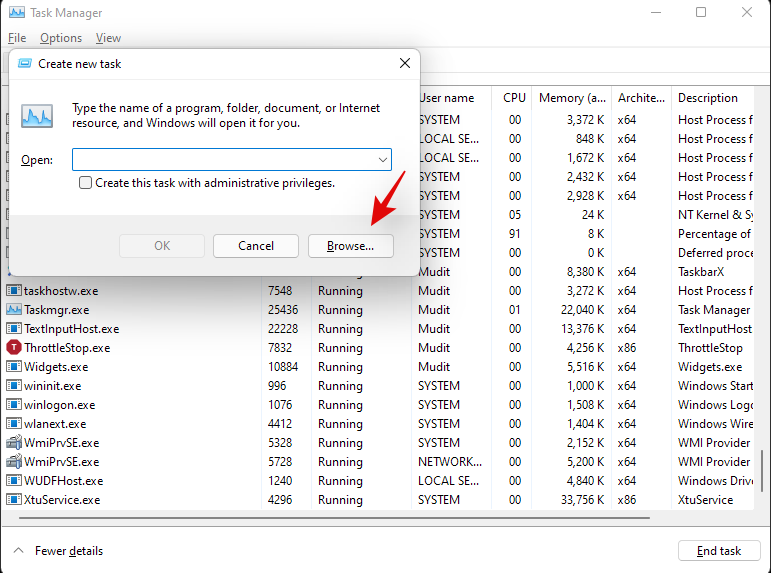Click the WUDFHost.exe process icon
The height and width of the screenshot is (573, 771).
[14, 481]
